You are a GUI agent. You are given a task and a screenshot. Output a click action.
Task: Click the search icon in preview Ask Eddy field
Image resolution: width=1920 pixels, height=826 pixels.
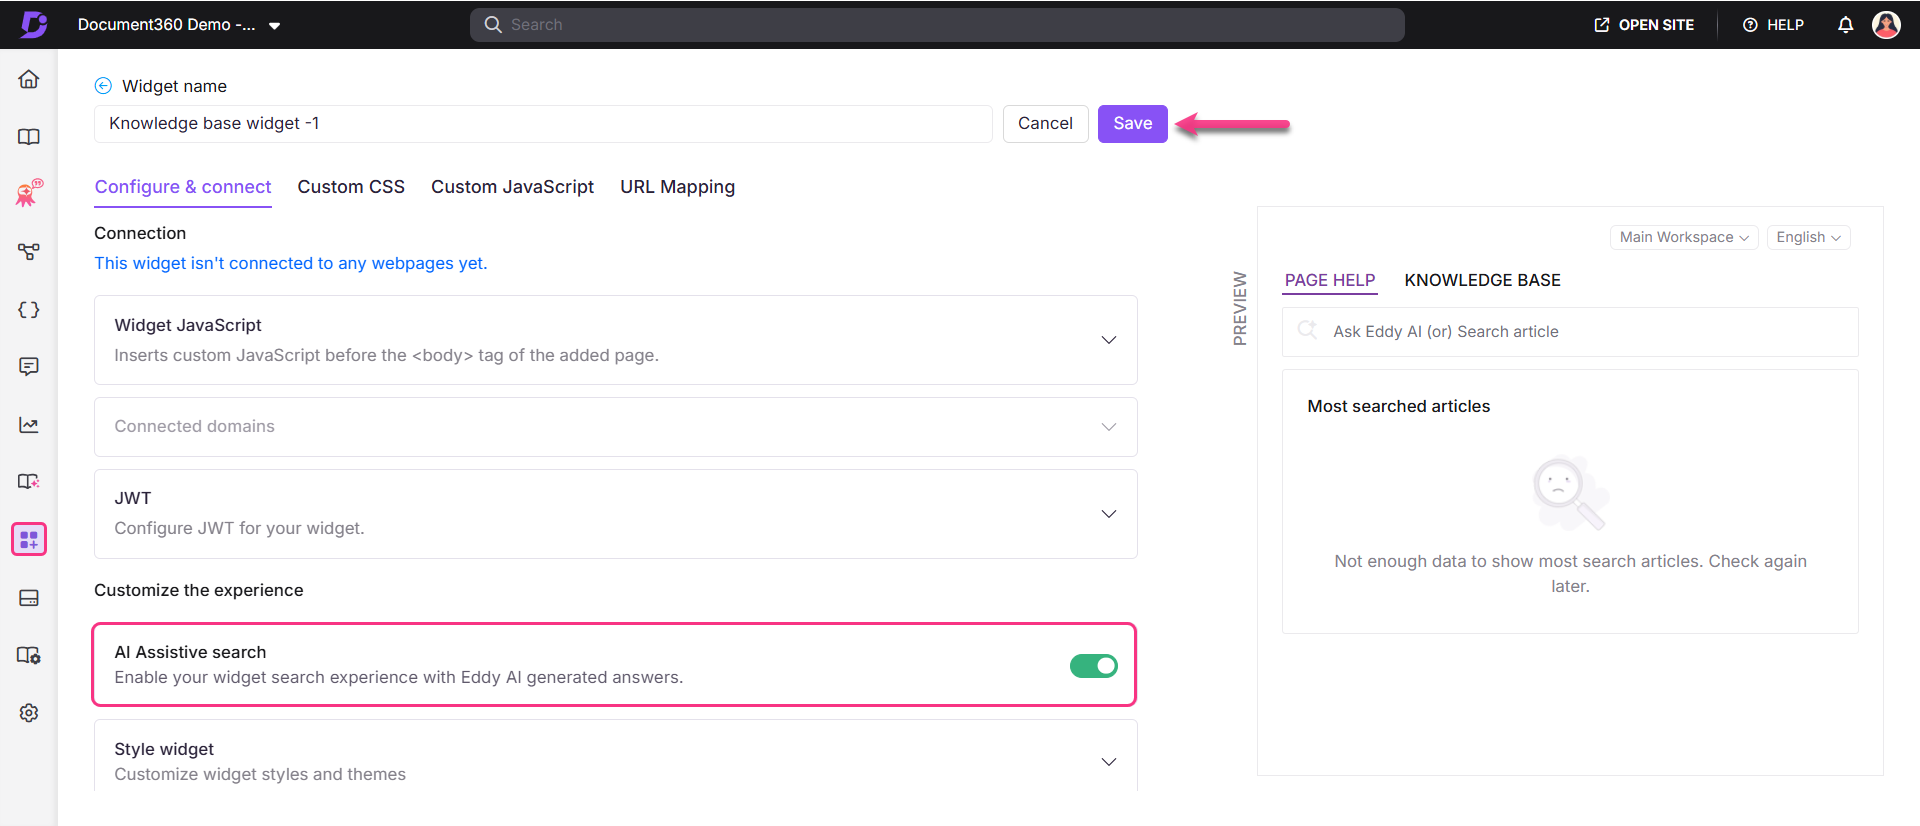(x=1307, y=330)
